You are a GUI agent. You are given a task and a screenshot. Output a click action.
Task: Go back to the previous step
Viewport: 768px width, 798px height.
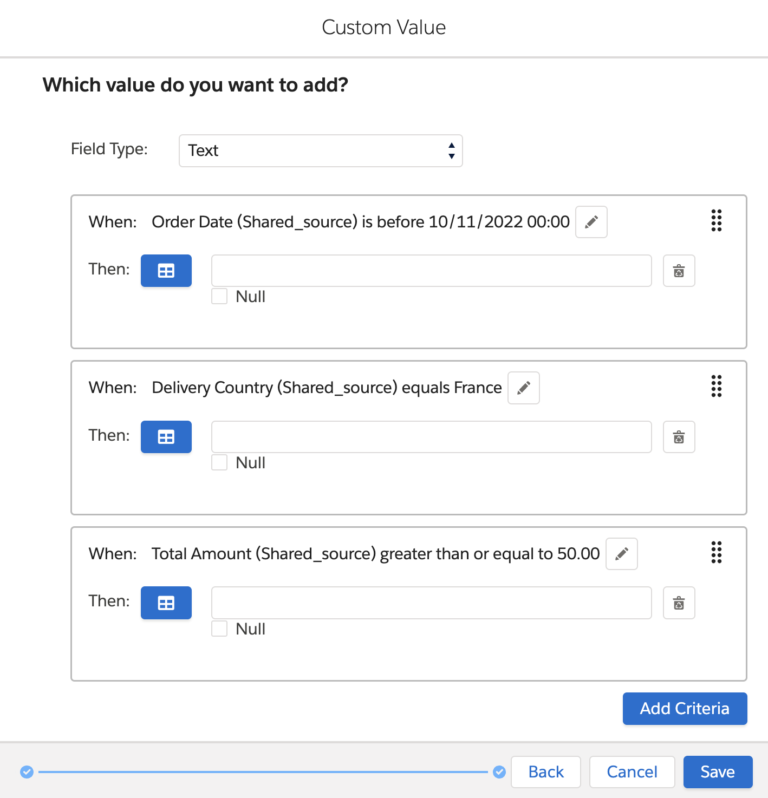pos(546,772)
